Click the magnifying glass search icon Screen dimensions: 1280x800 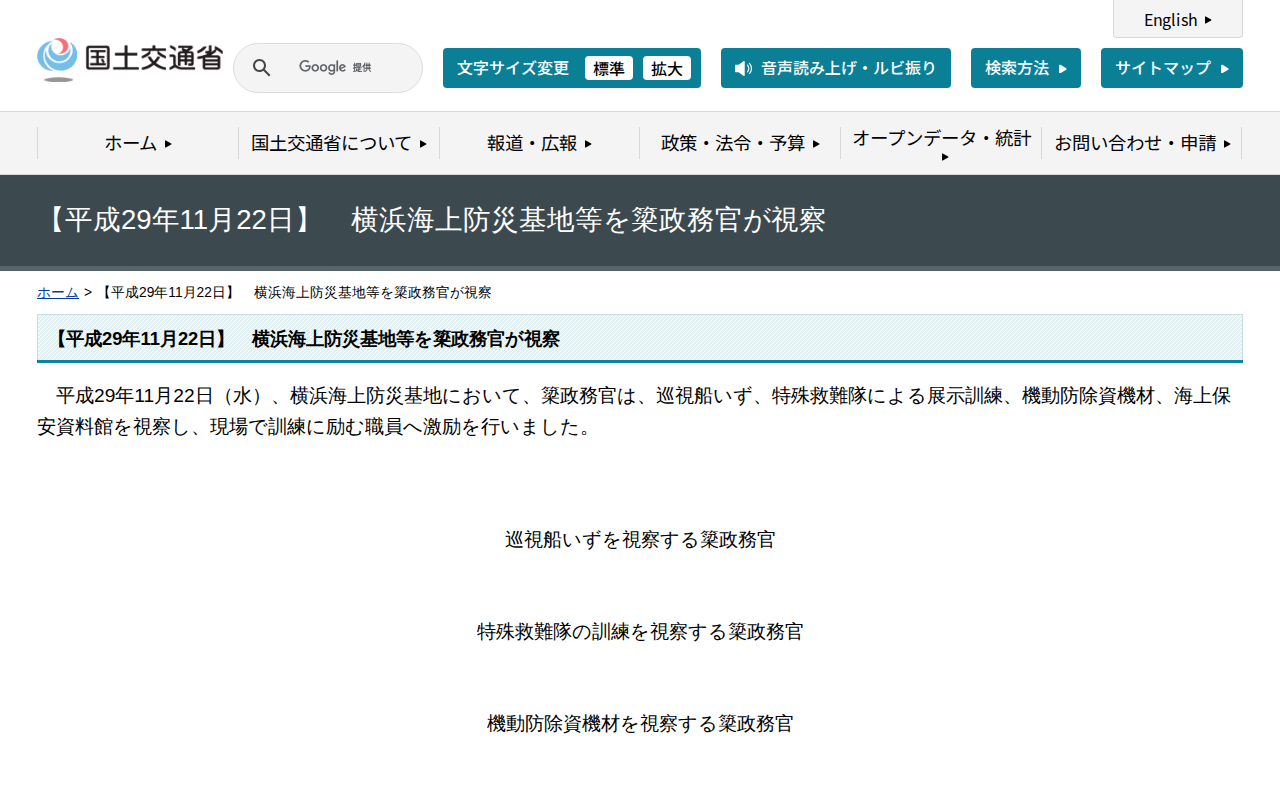261,67
